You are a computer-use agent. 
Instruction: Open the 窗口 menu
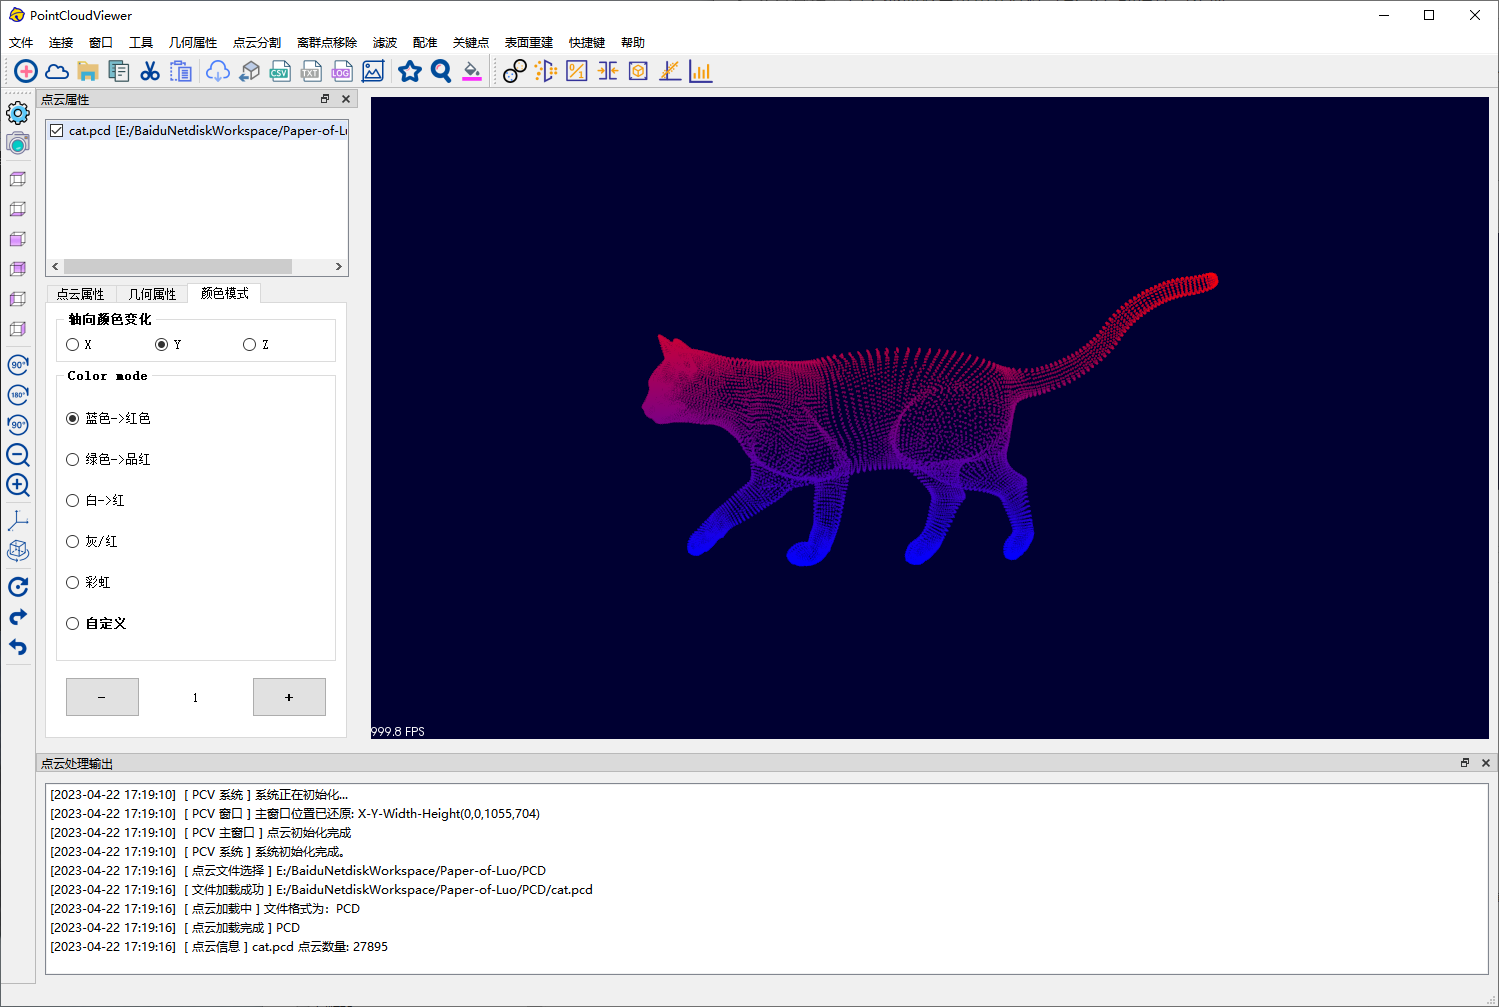point(101,42)
